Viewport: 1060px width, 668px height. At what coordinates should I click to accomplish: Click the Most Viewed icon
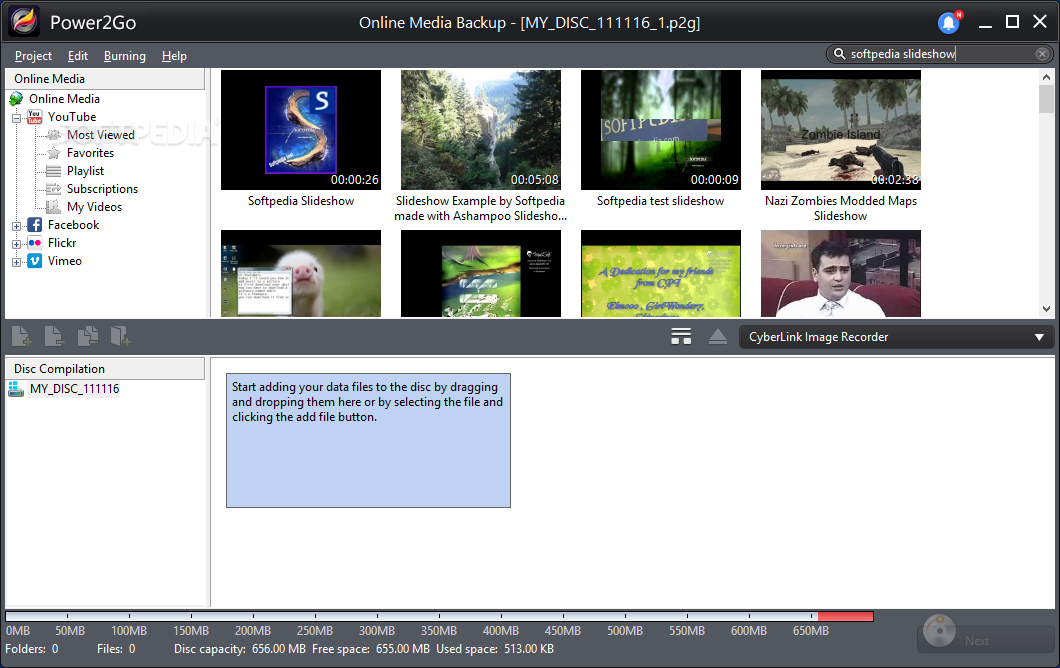54,135
